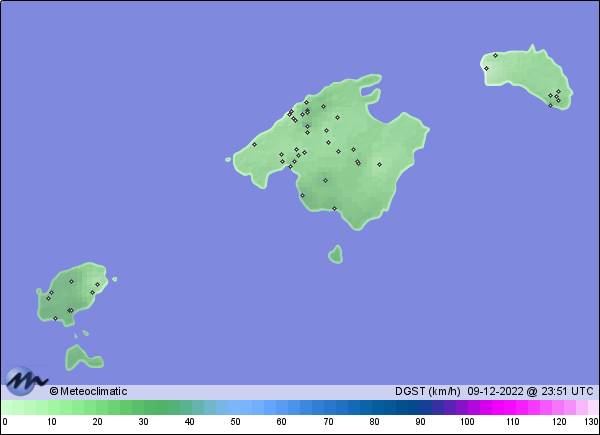Click the 30 value on the scale
The height and width of the screenshot is (435, 600).
[143, 422]
